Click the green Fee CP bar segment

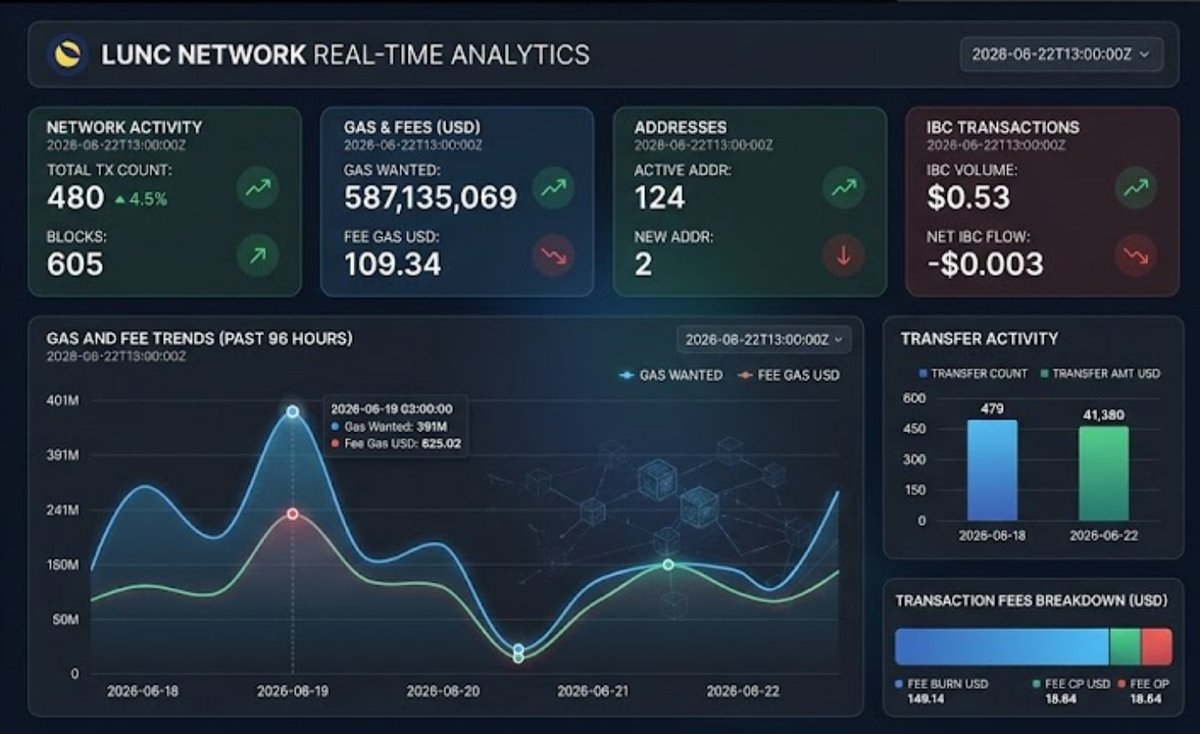tap(1125, 647)
